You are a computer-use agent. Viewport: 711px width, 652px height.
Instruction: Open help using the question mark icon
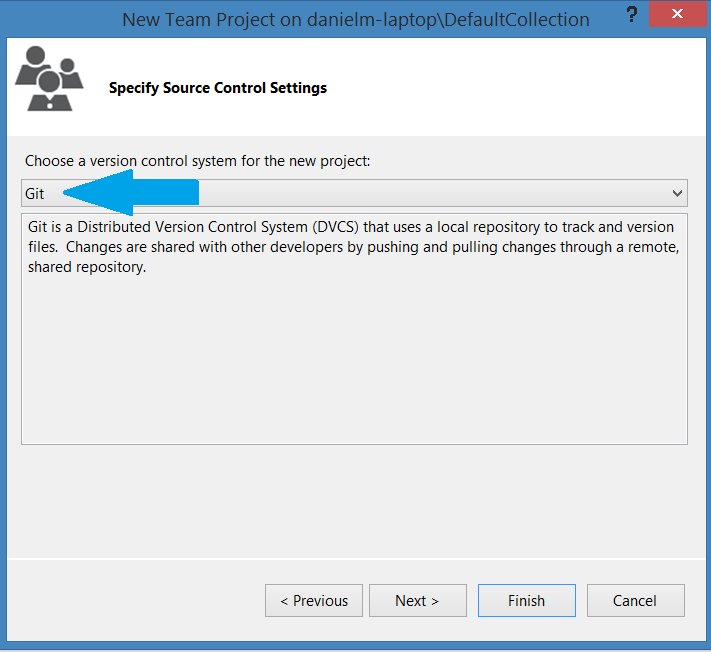click(x=632, y=15)
